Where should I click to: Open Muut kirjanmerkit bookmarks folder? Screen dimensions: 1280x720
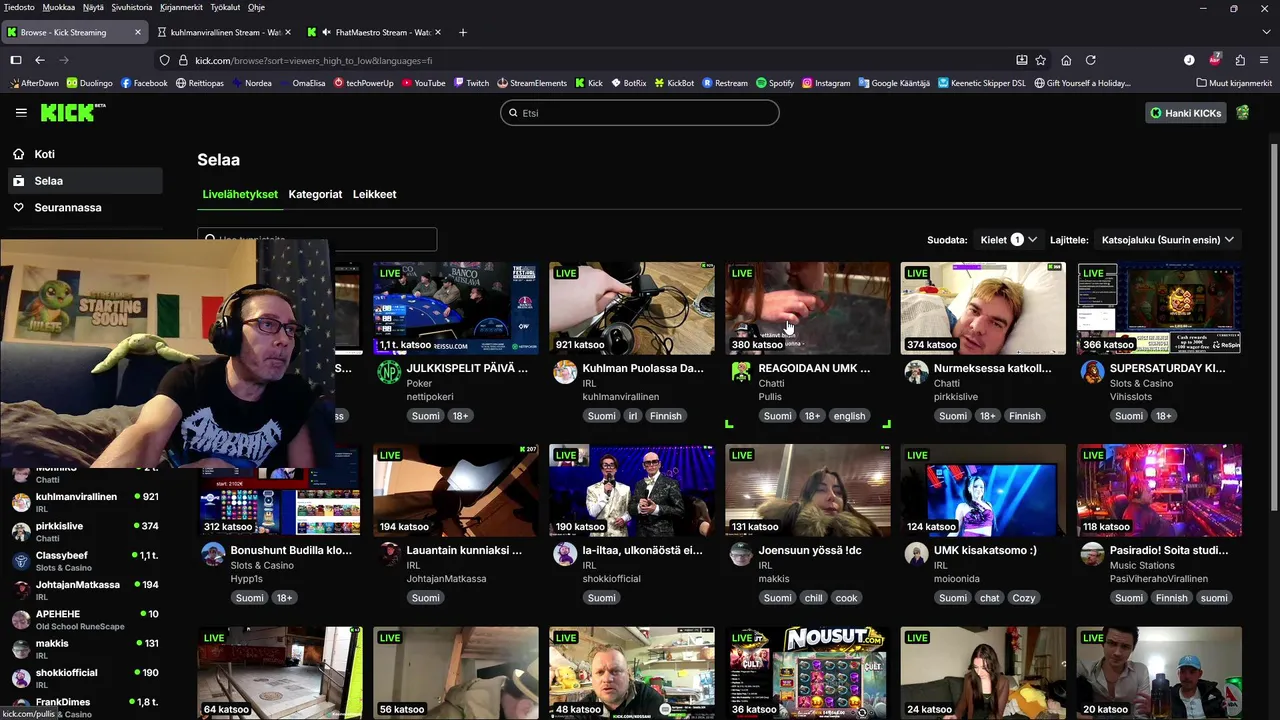coord(1233,83)
